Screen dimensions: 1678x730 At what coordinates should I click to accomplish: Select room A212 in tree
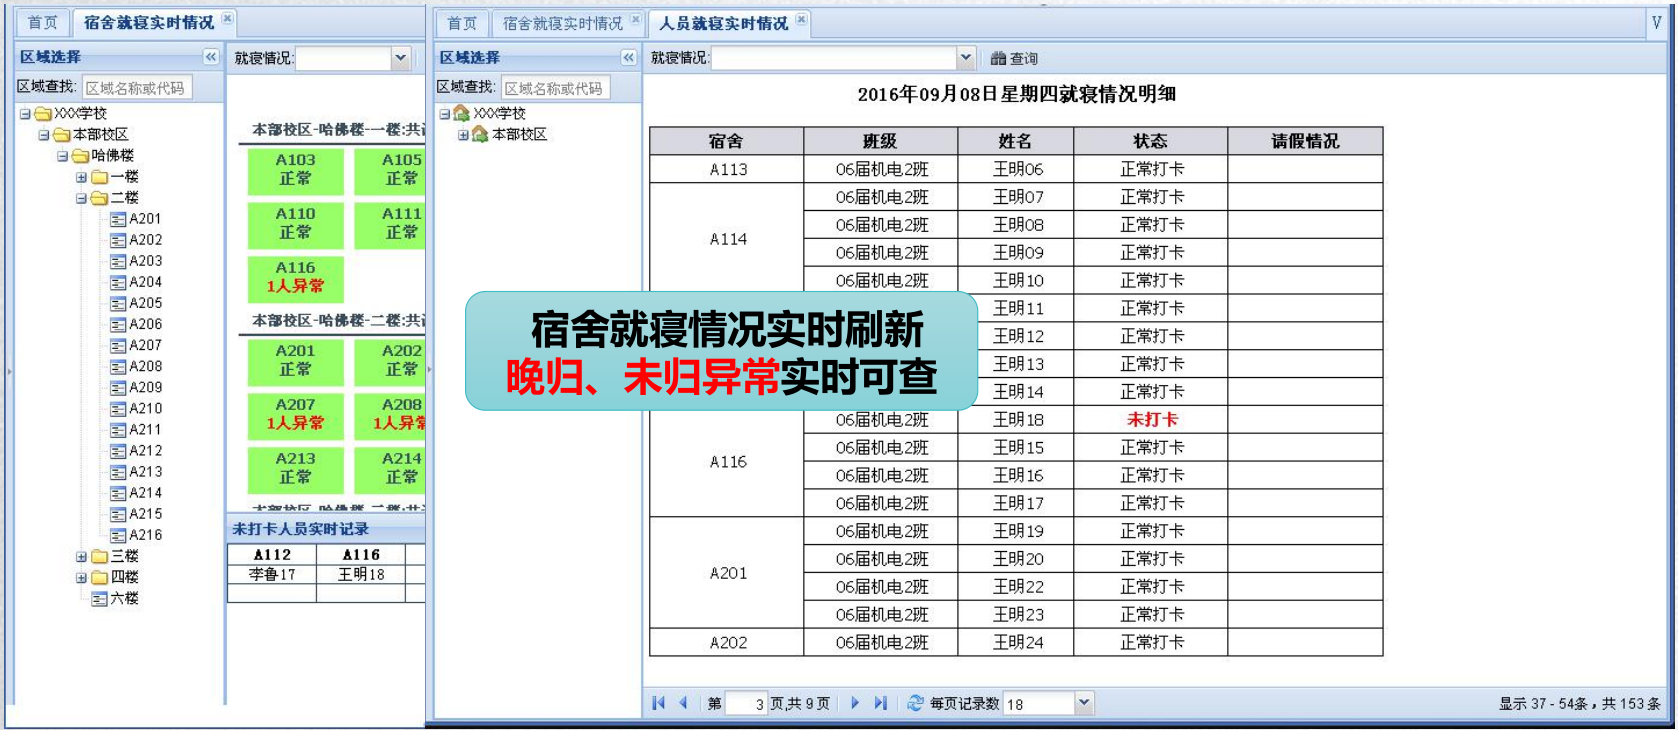pos(145,451)
